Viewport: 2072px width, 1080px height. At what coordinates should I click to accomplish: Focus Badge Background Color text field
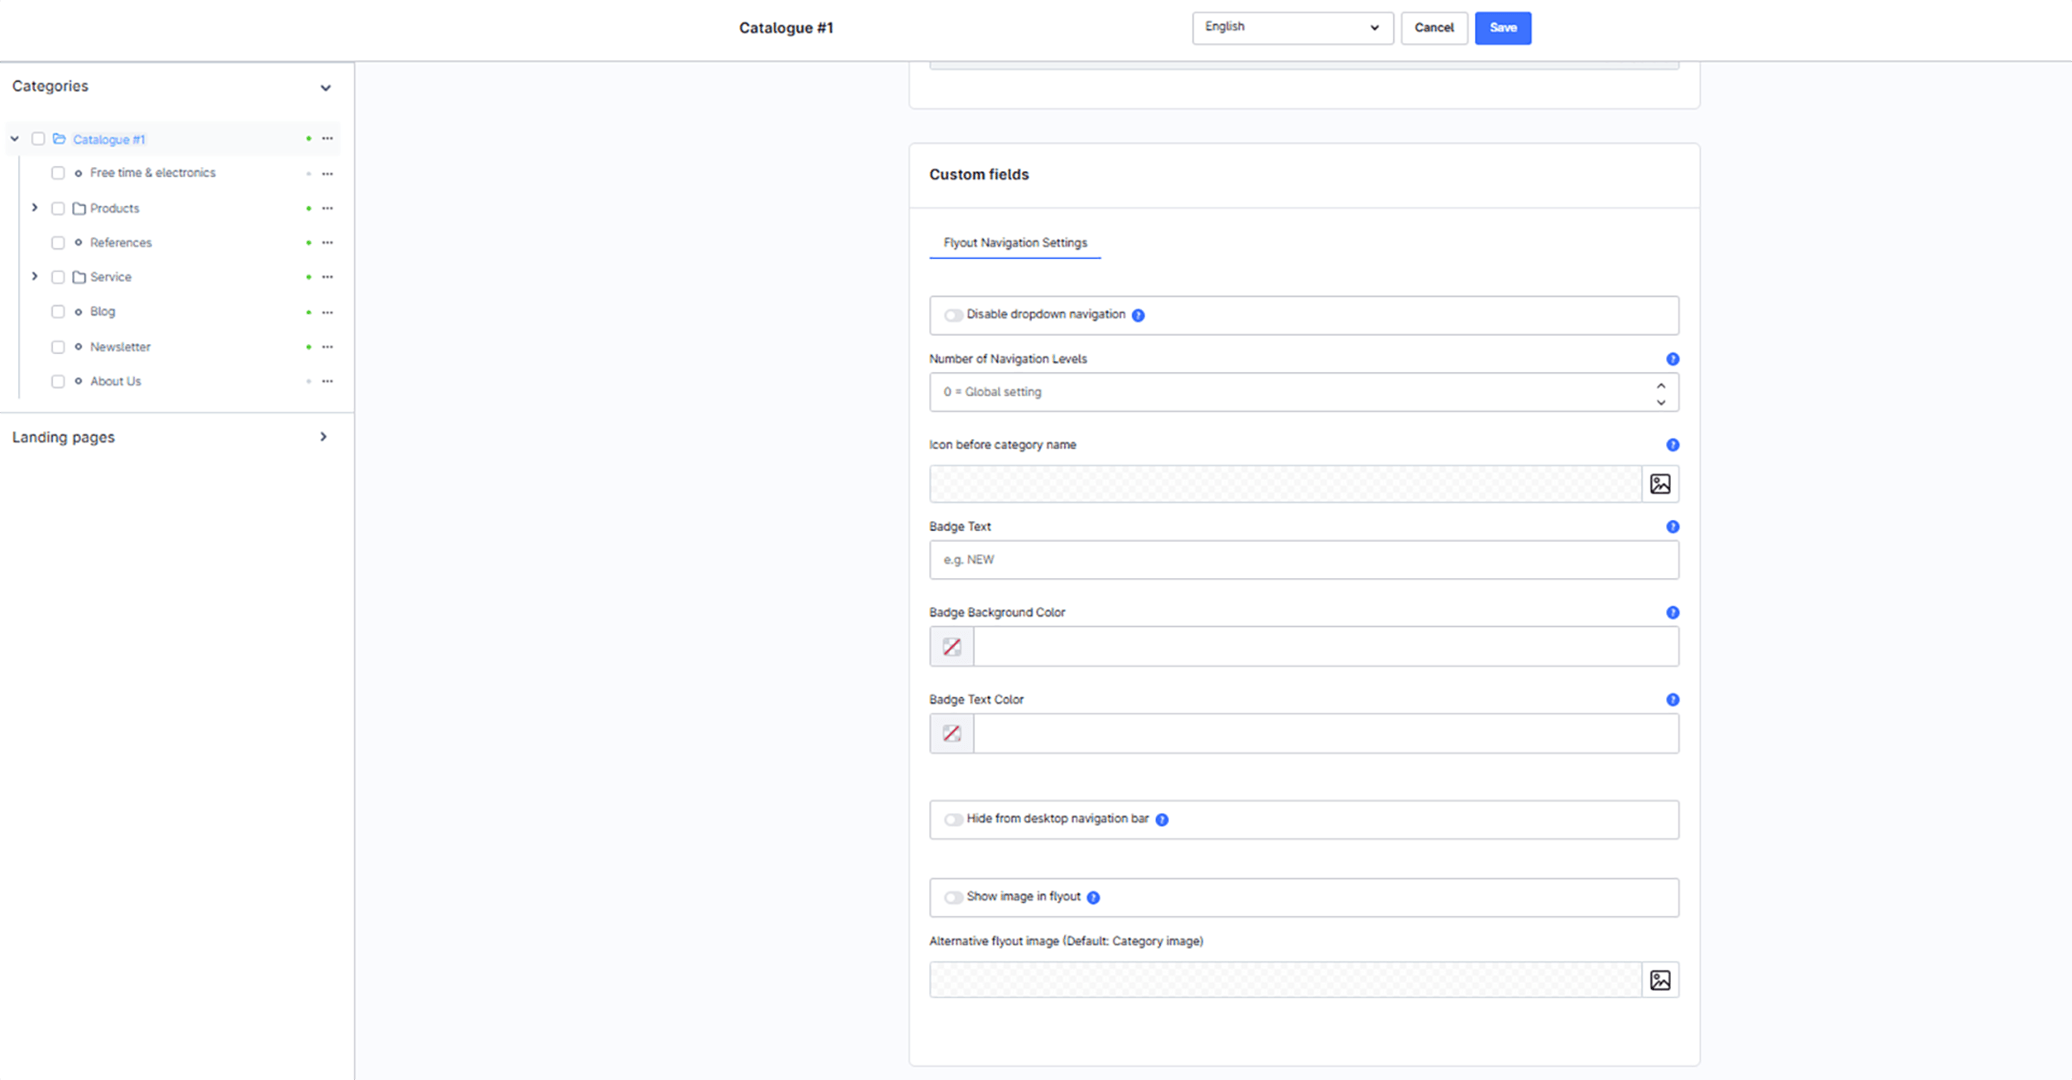tap(1326, 647)
